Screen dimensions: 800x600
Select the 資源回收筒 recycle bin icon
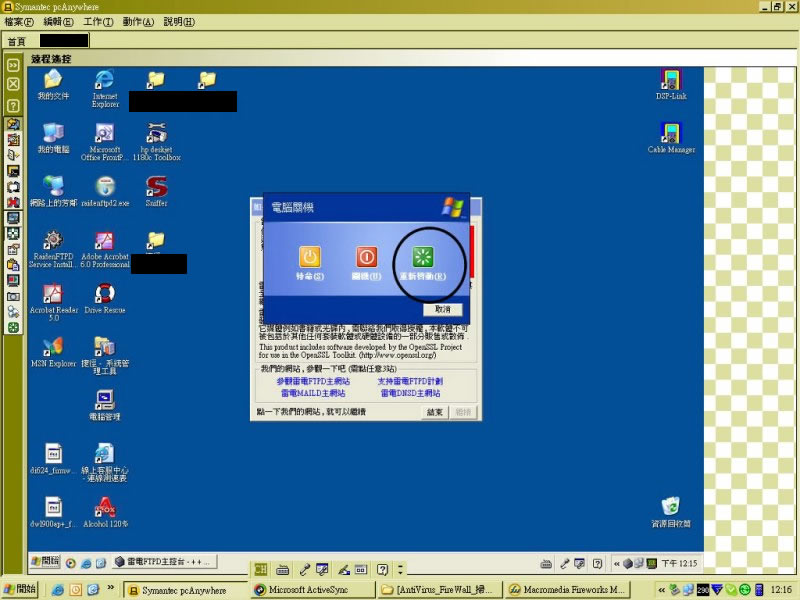(x=670, y=513)
